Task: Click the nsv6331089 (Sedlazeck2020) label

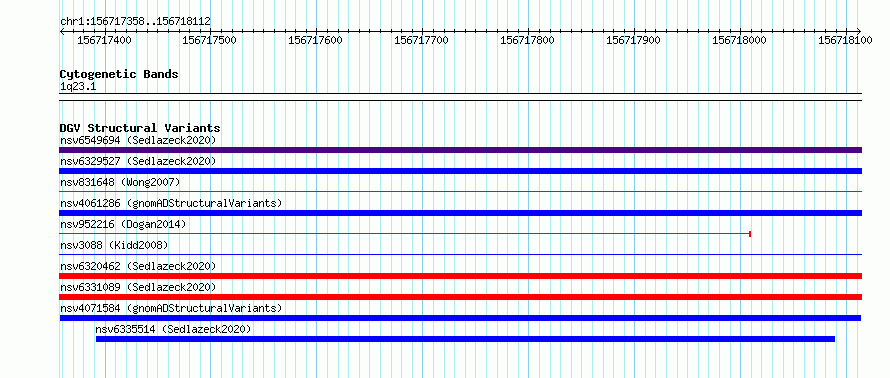Action: coord(138,287)
